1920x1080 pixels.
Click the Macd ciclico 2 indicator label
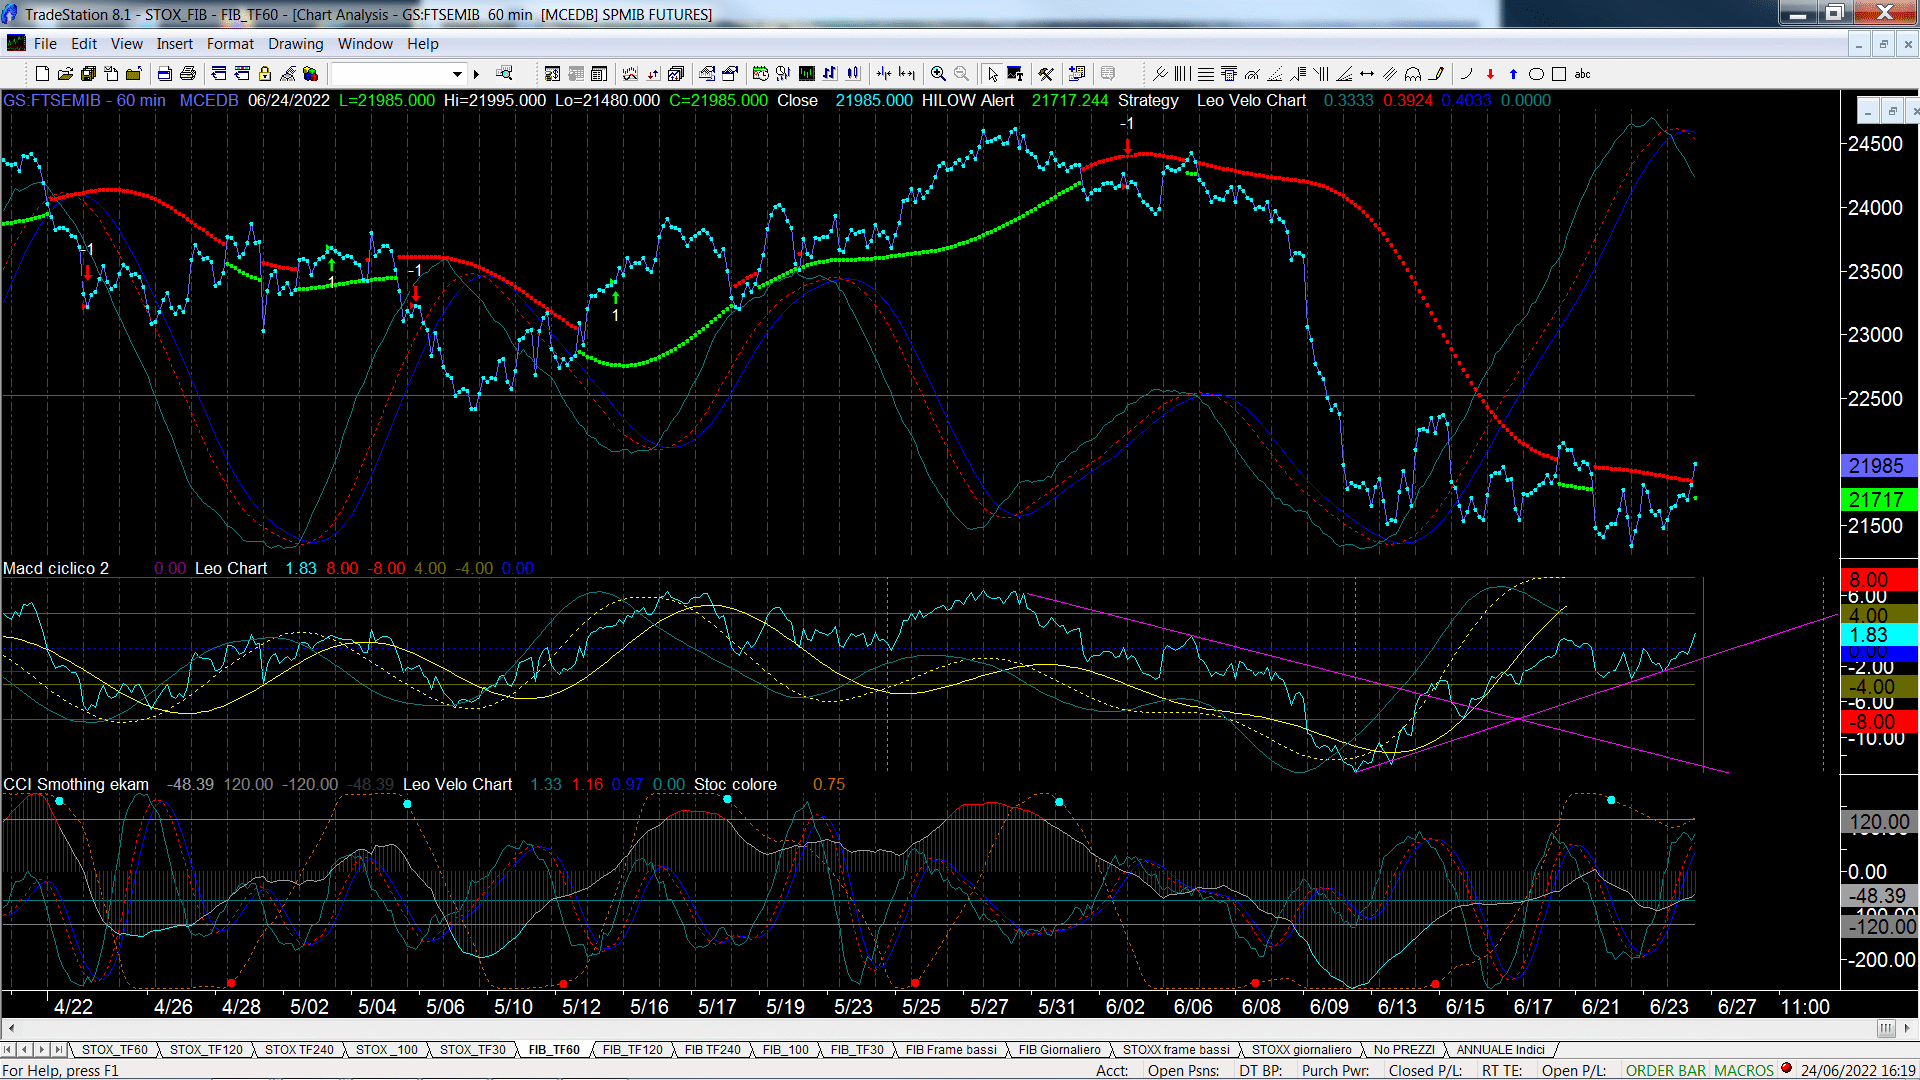pos(56,568)
